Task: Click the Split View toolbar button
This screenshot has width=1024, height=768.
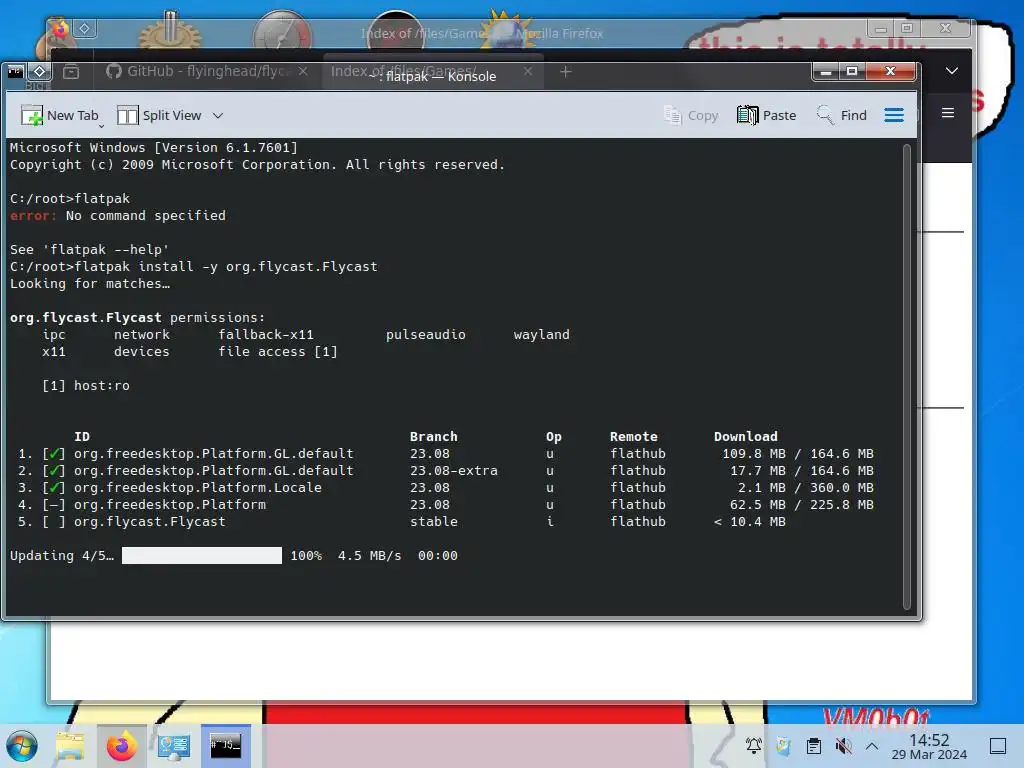Action: tap(159, 116)
